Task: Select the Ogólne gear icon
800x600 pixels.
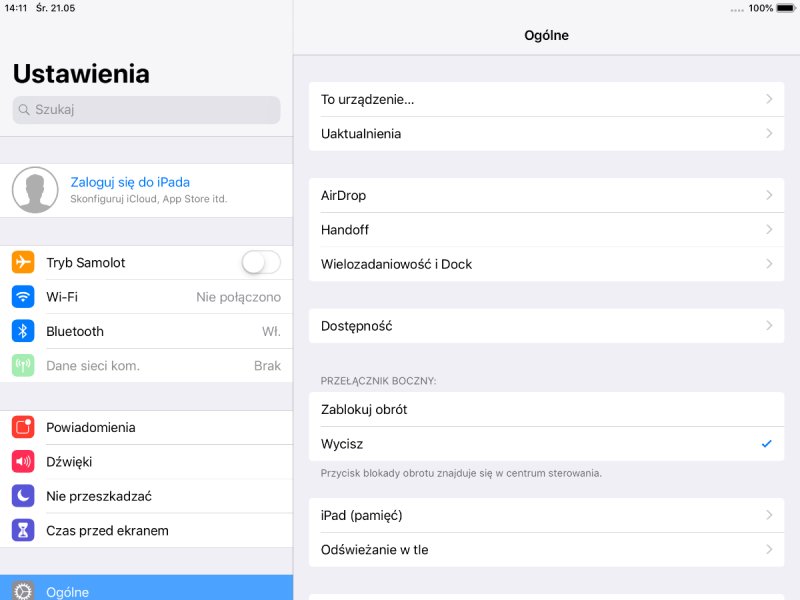Action: tap(23, 591)
